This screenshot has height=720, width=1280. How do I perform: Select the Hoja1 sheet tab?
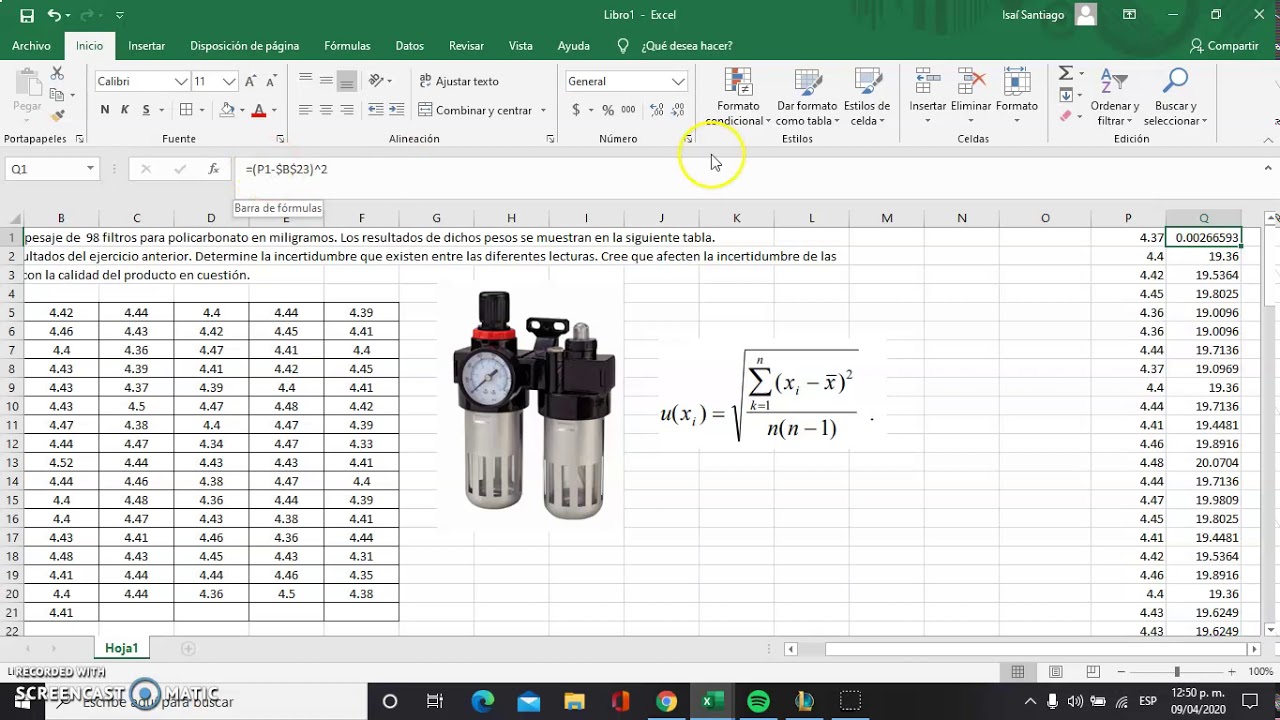click(x=121, y=648)
